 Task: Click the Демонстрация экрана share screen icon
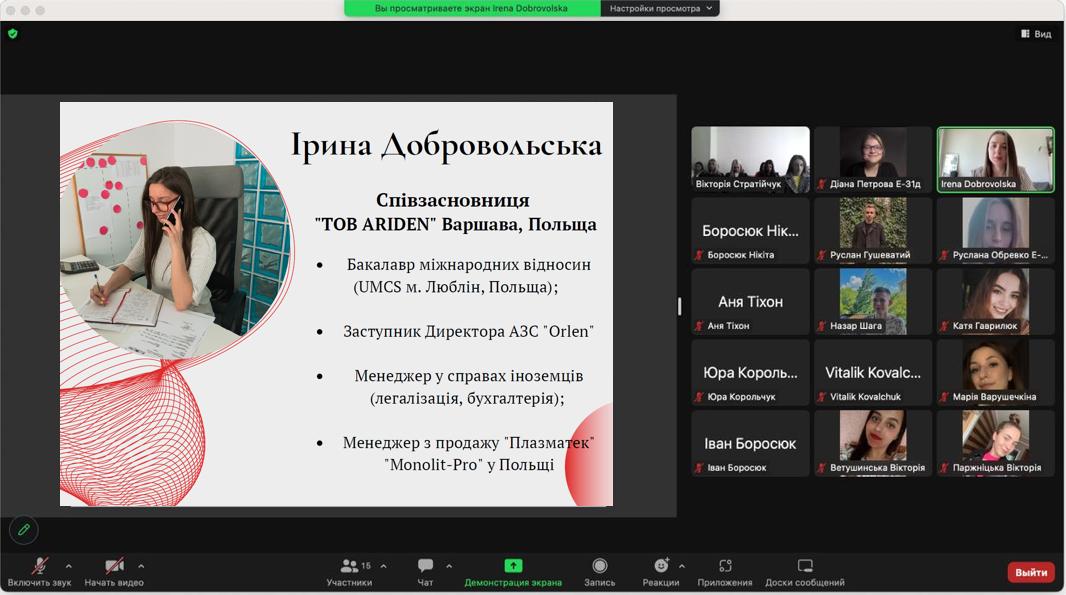pos(513,566)
